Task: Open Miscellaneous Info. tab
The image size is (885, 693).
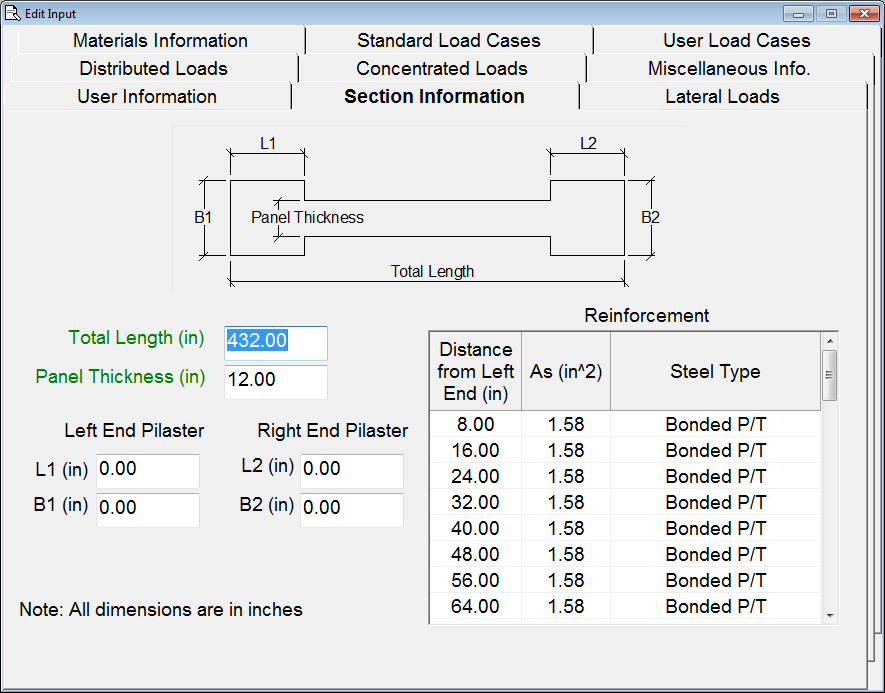Action: coord(729,69)
